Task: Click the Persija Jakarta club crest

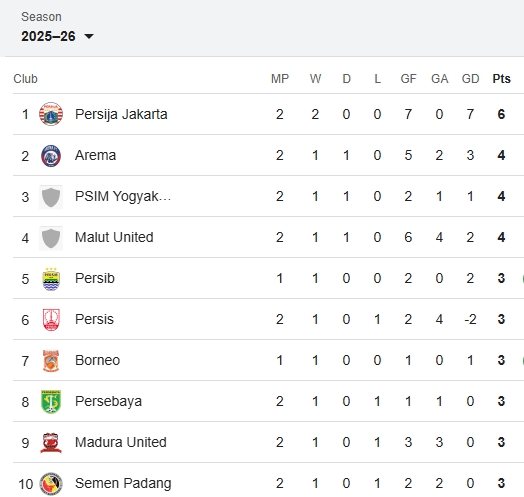Action: [x=51, y=114]
